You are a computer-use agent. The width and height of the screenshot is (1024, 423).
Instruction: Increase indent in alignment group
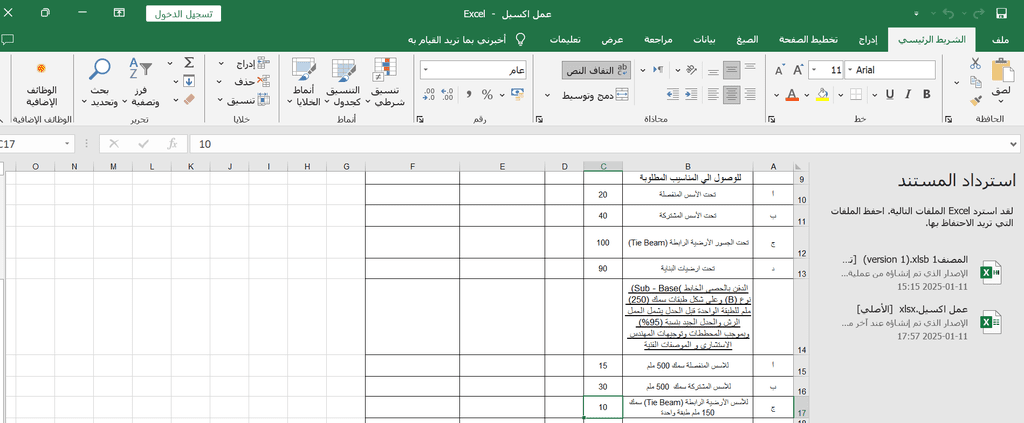tap(674, 95)
